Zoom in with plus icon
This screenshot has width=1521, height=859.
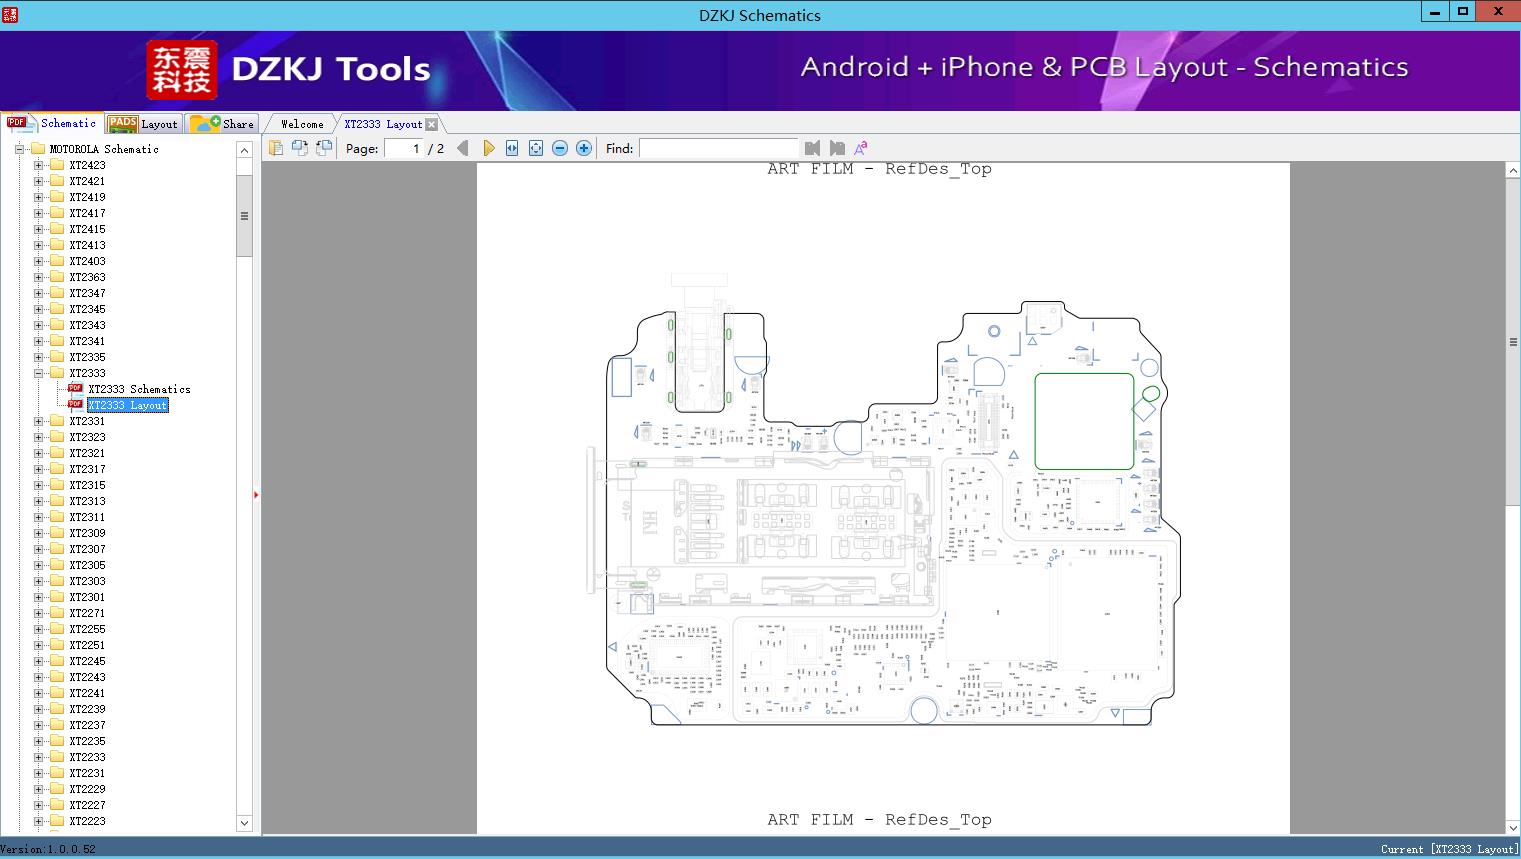(584, 148)
